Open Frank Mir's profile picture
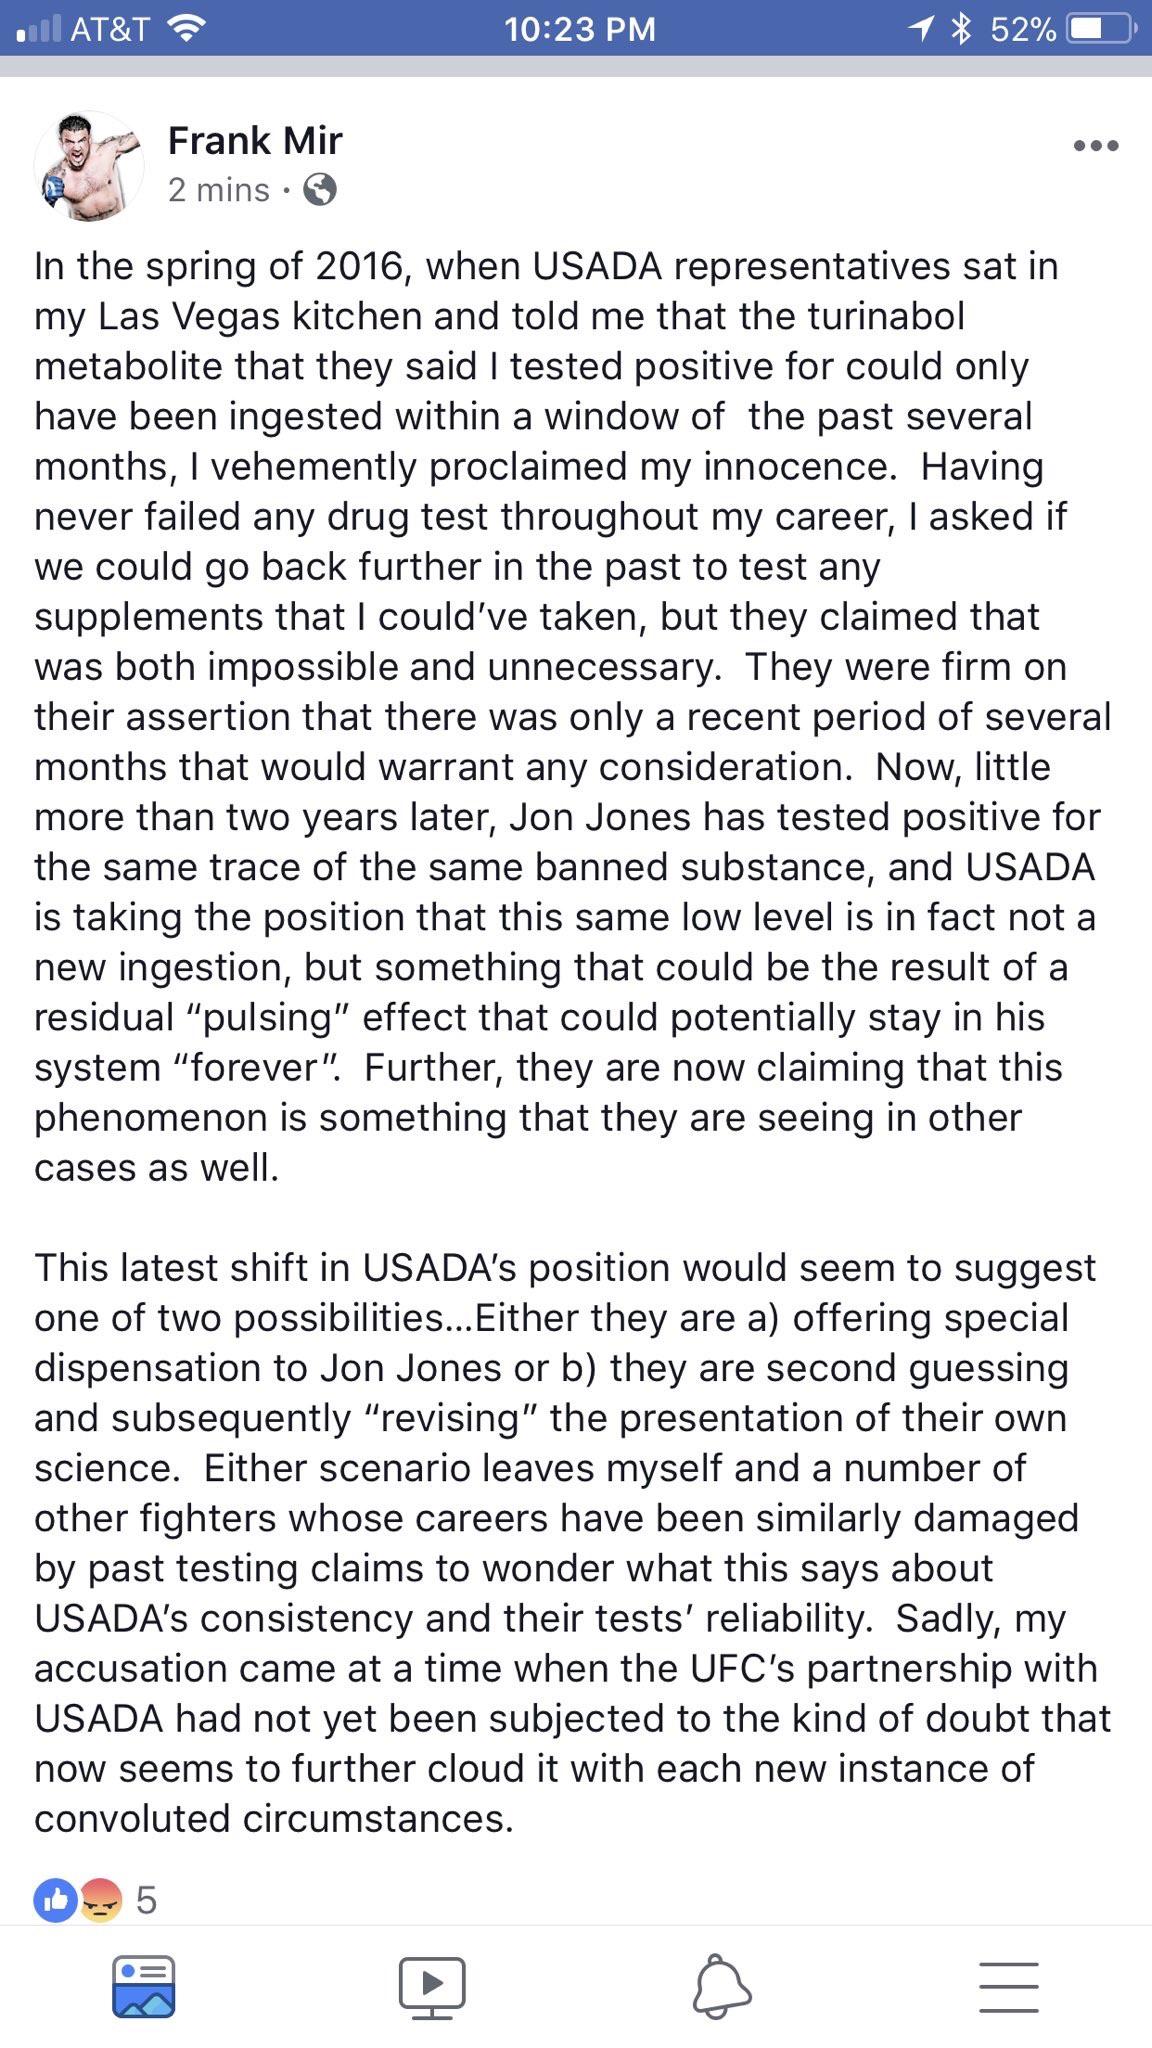Viewport: 1152px width, 2048px height. click(x=88, y=165)
